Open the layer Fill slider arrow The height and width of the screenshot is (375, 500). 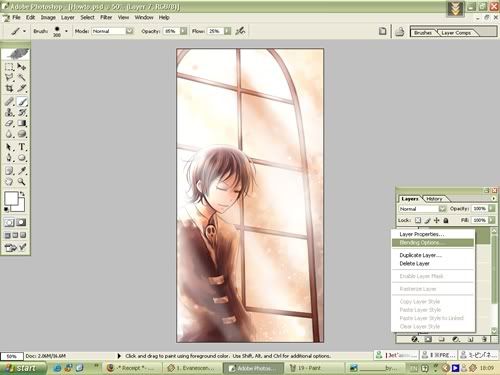pos(491,220)
